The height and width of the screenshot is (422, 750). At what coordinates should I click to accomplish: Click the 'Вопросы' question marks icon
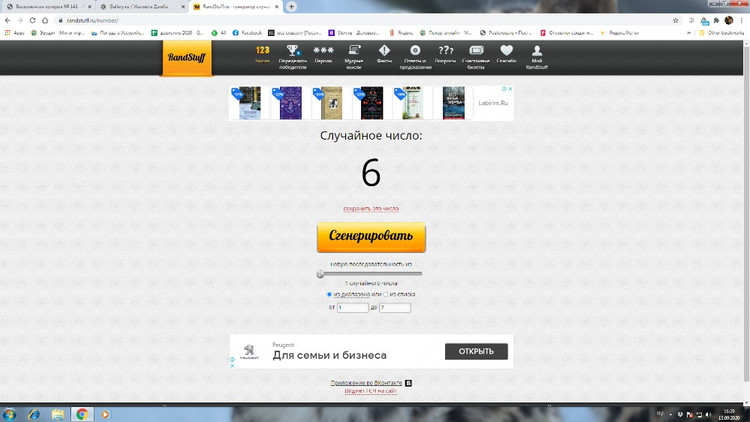tap(446, 53)
